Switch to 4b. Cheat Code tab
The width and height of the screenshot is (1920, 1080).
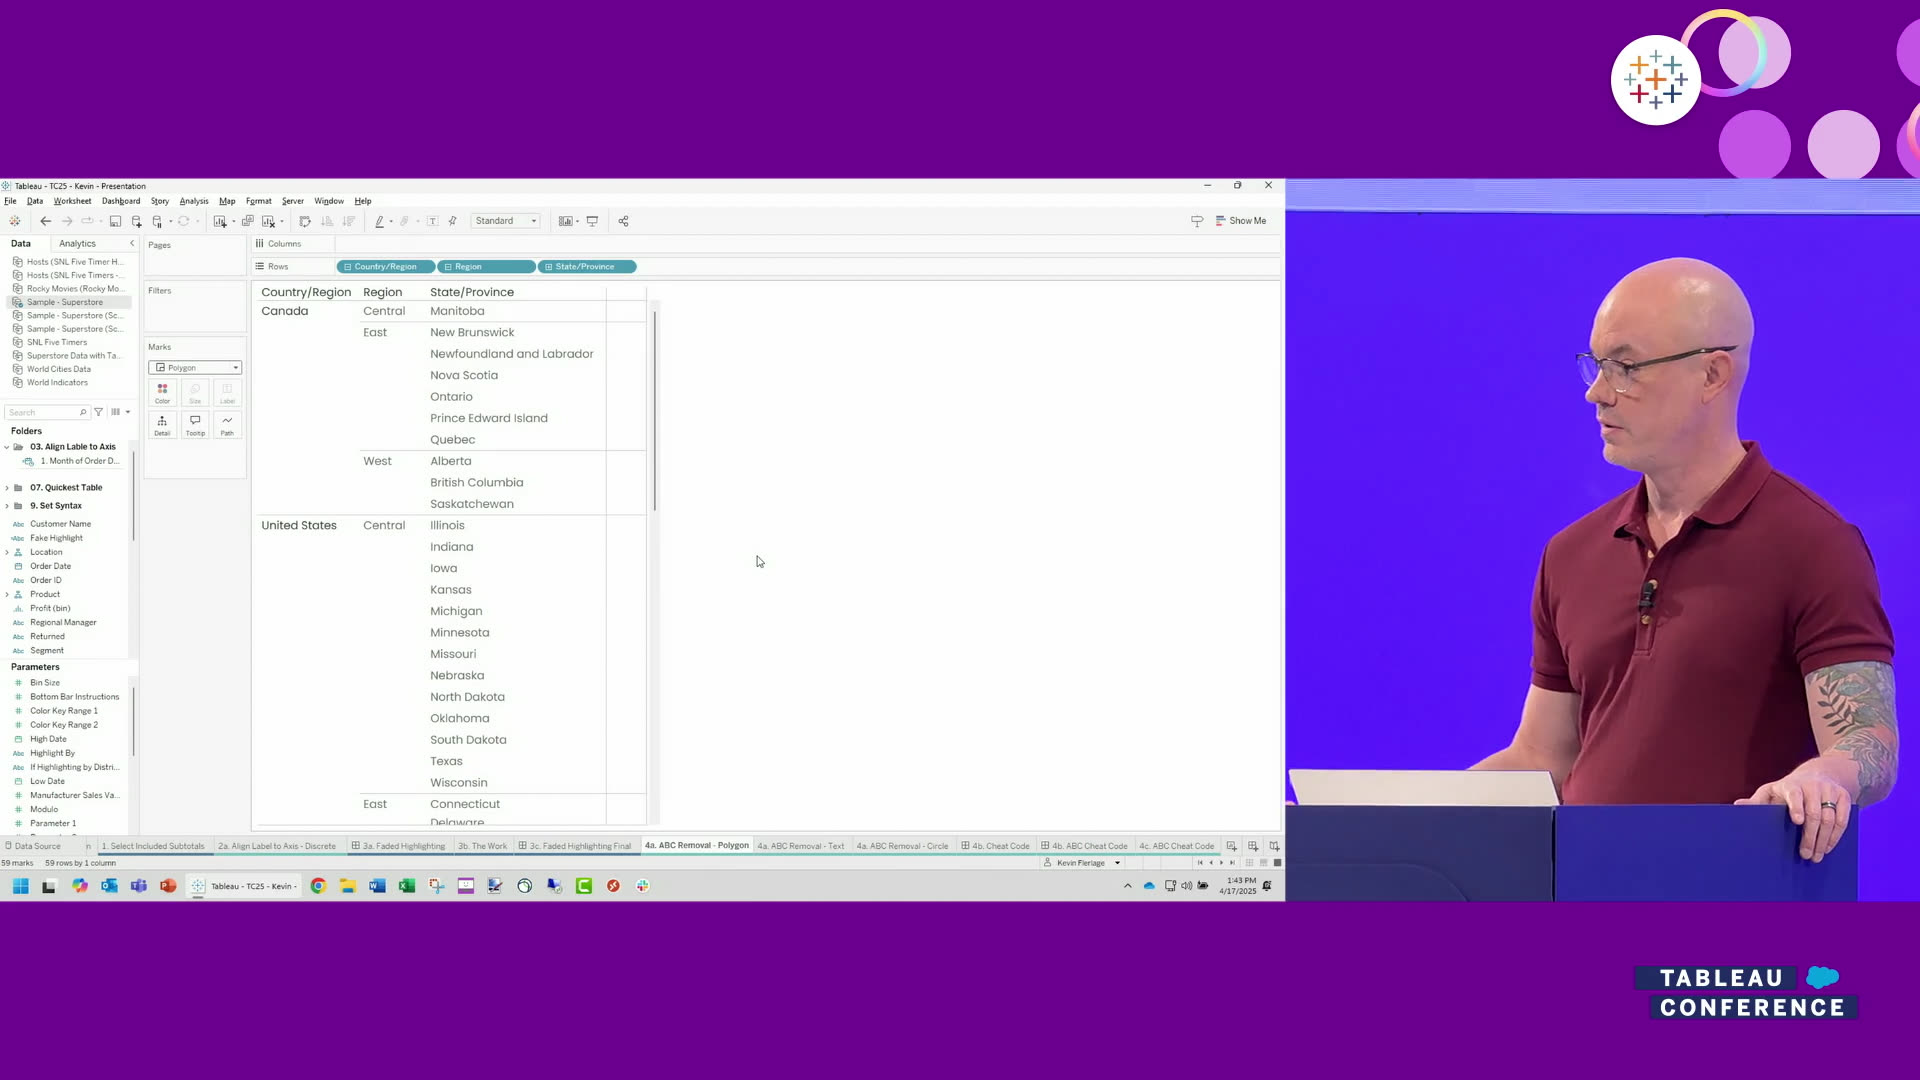[995, 846]
